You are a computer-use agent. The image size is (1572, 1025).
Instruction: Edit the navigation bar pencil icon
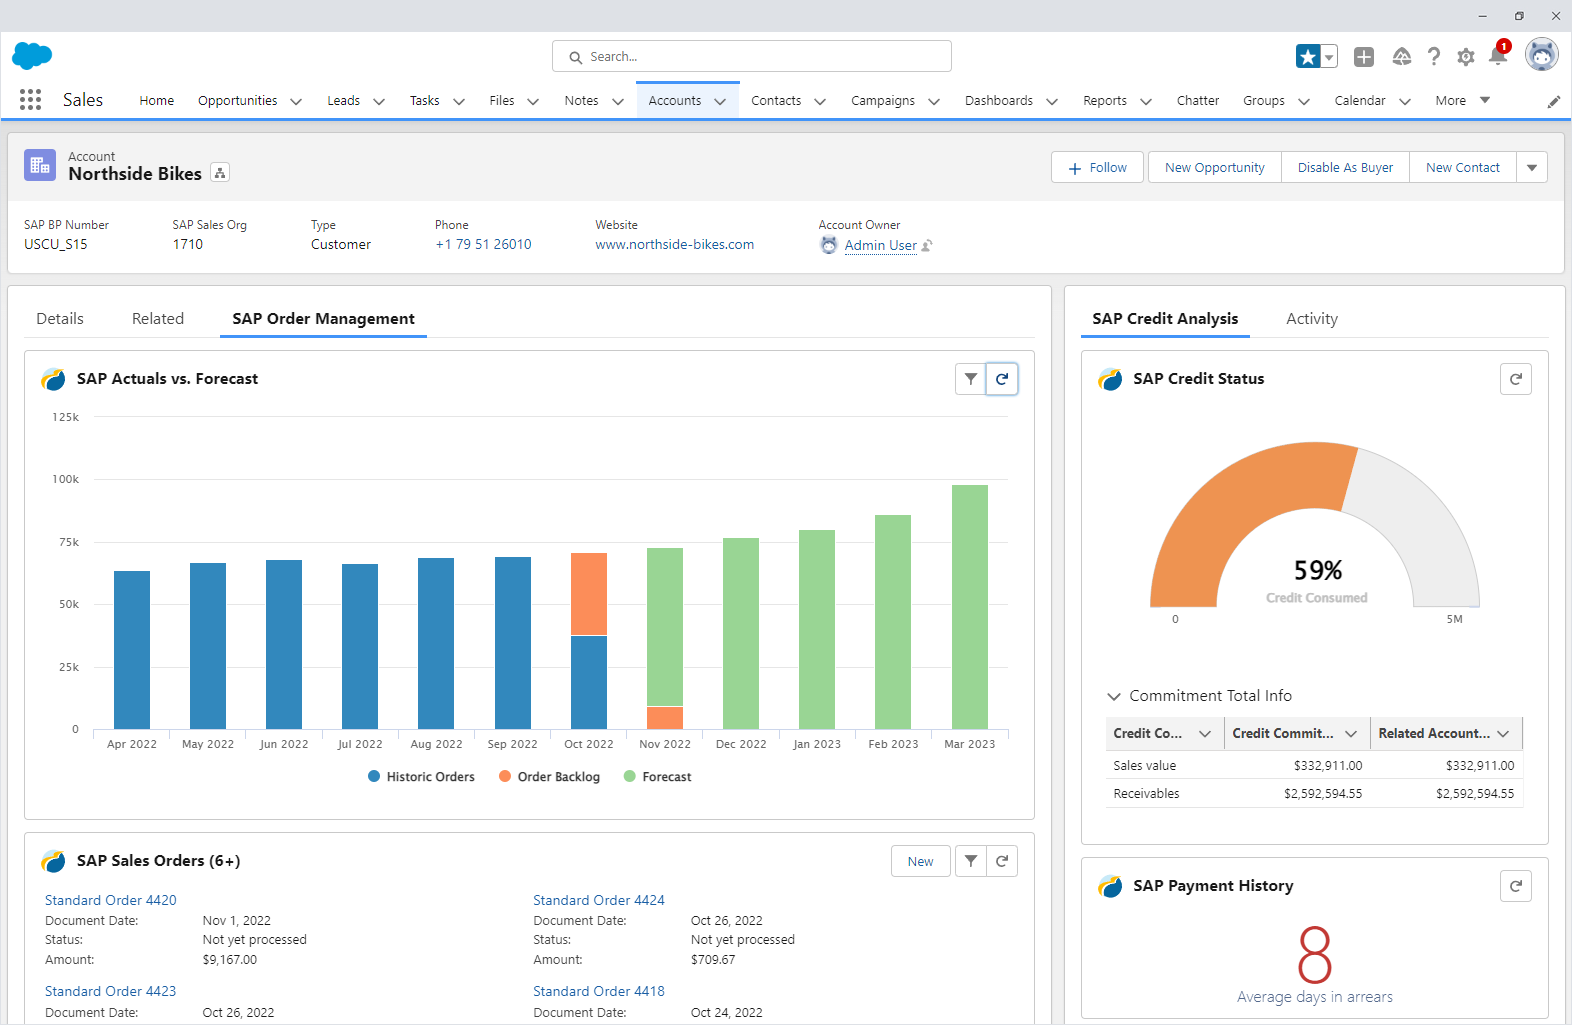(x=1554, y=102)
